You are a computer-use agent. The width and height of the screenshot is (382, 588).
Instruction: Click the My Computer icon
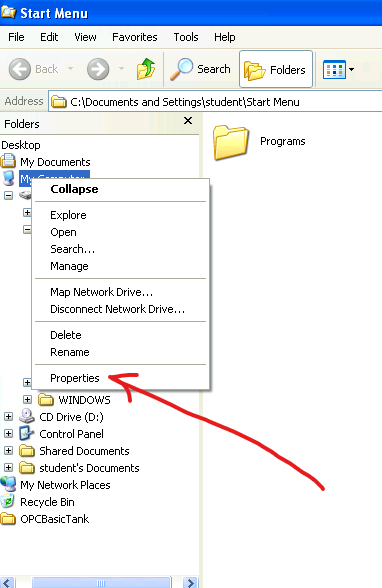coord(8,178)
